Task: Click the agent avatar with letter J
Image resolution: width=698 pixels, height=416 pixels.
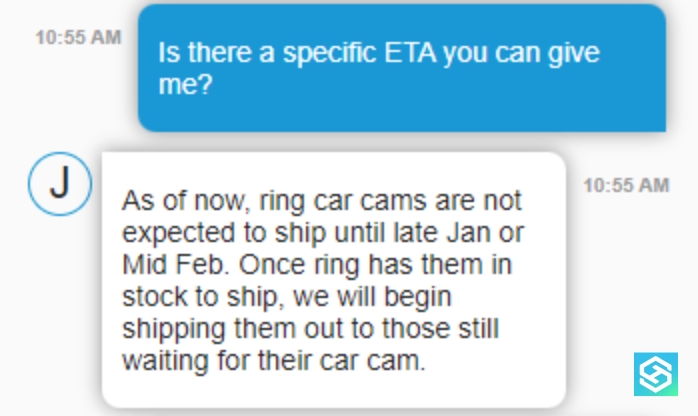Action: 60,185
